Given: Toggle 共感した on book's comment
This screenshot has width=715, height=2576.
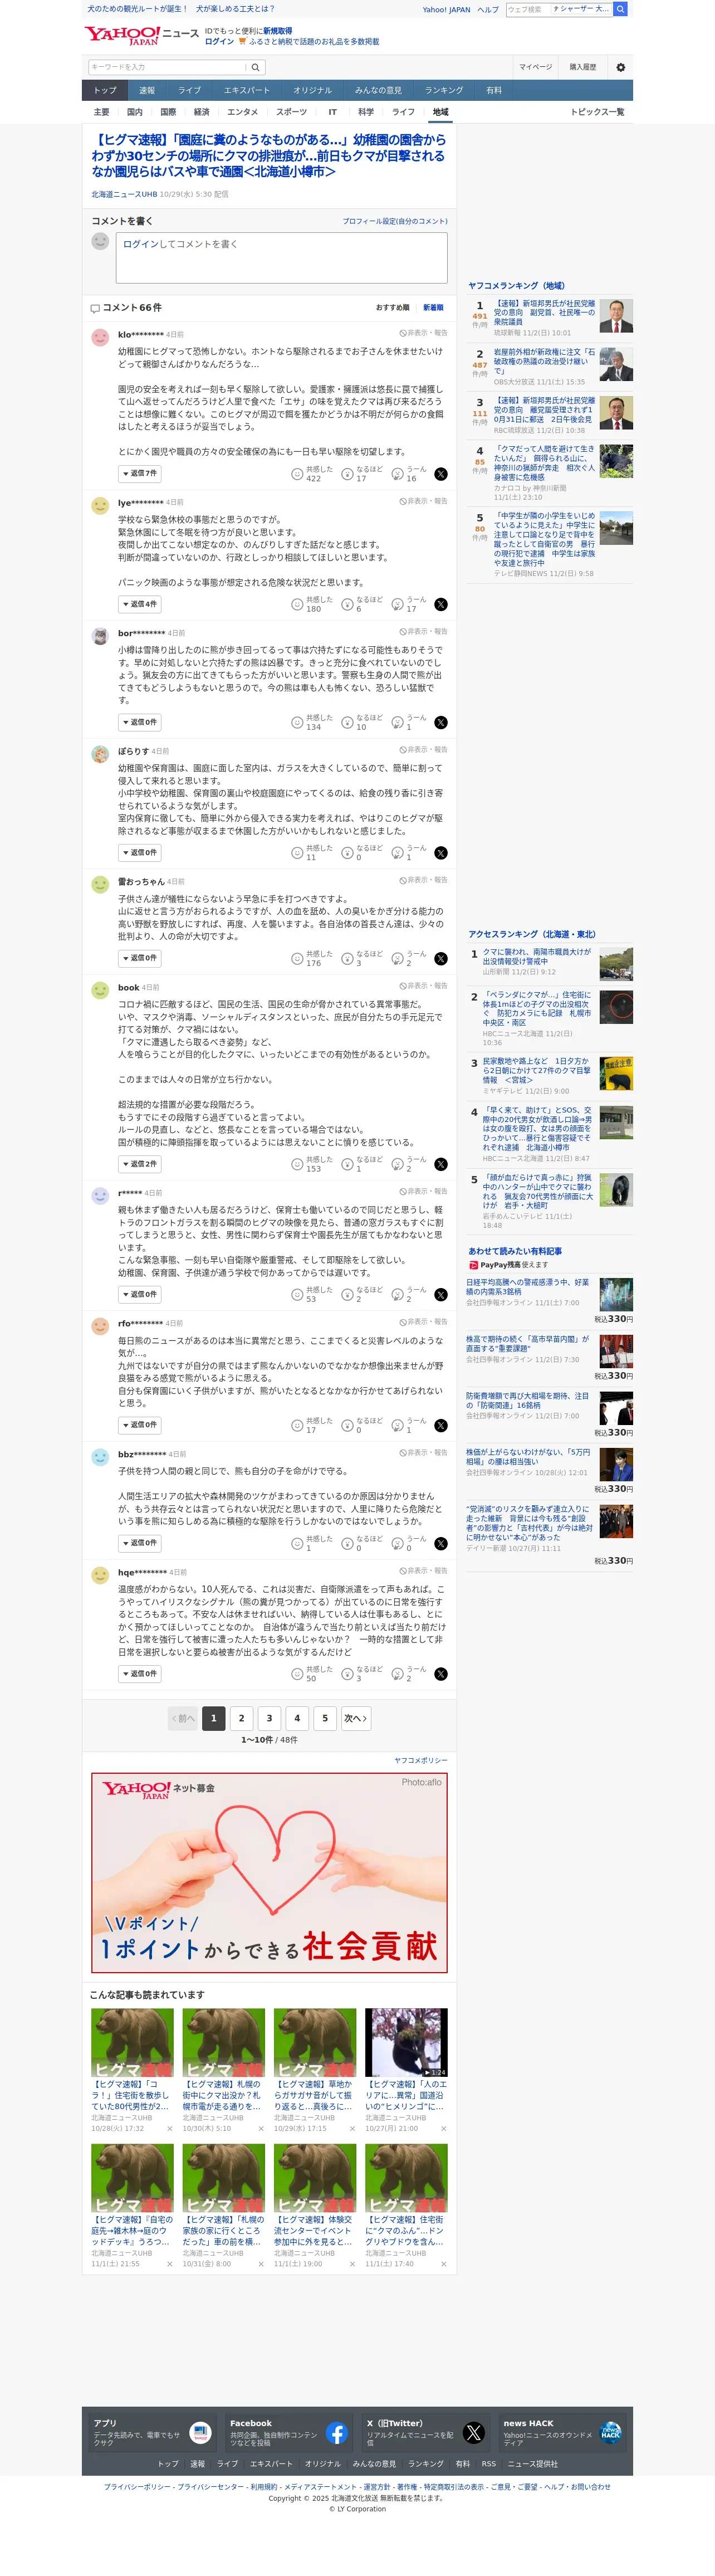Looking at the screenshot, I should [x=311, y=1165].
